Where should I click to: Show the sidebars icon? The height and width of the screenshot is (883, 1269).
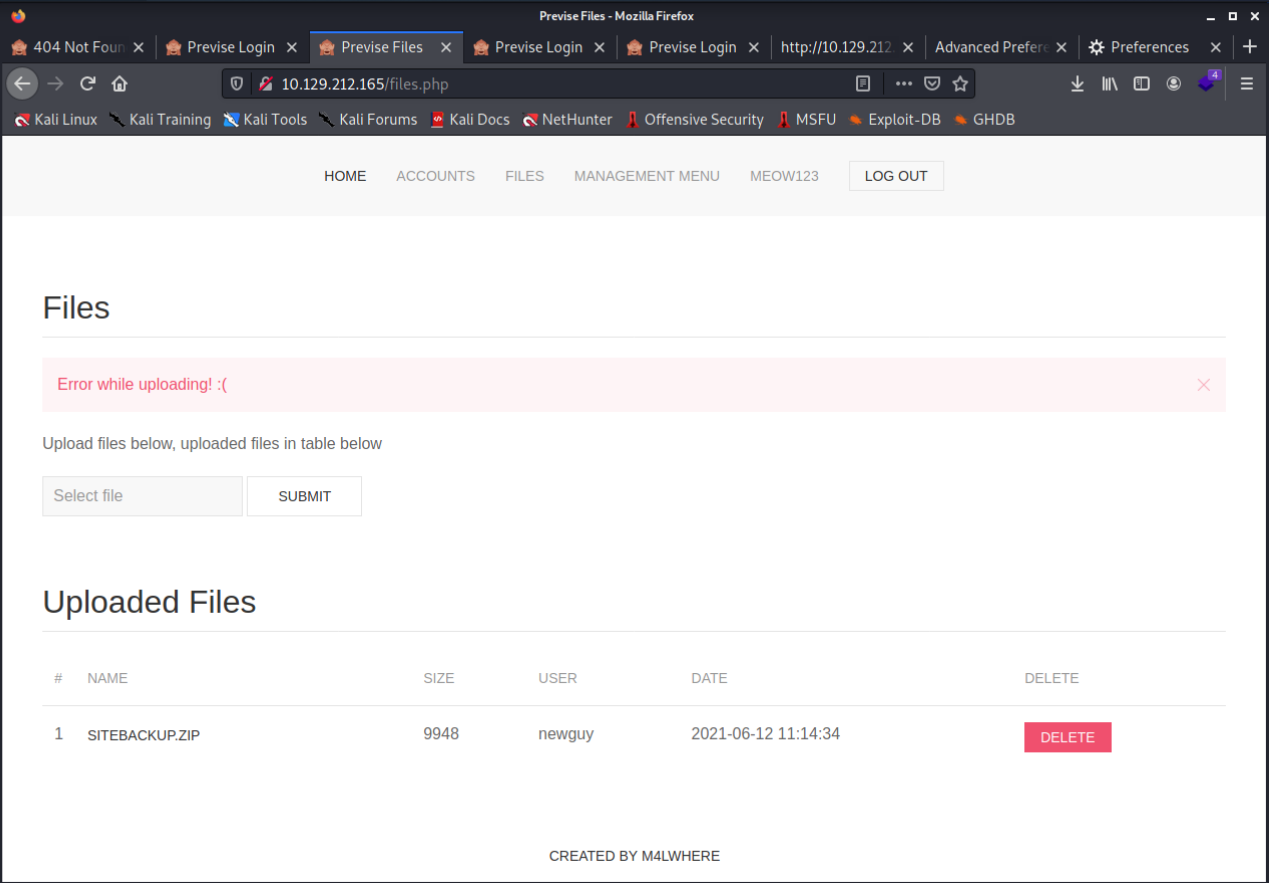pos(1141,84)
